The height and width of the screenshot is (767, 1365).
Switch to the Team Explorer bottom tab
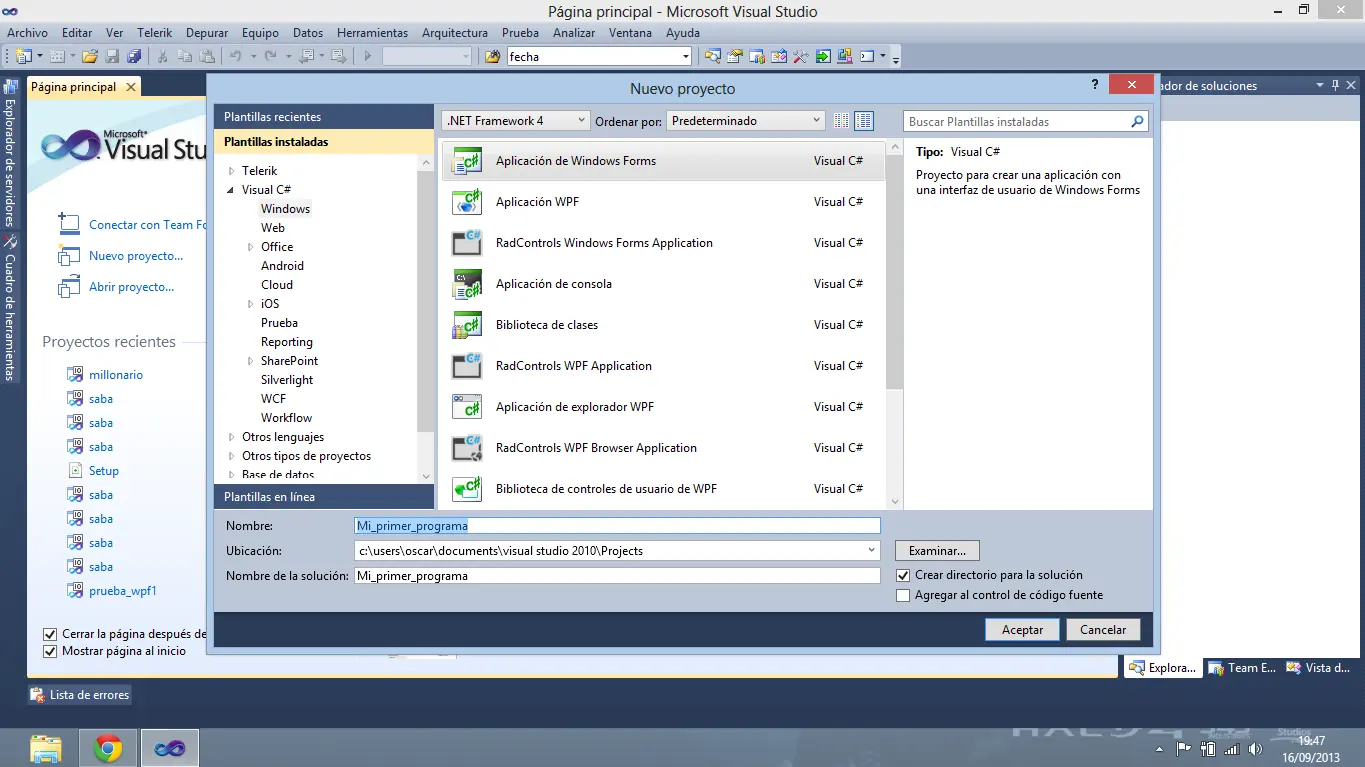point(1241,668)
